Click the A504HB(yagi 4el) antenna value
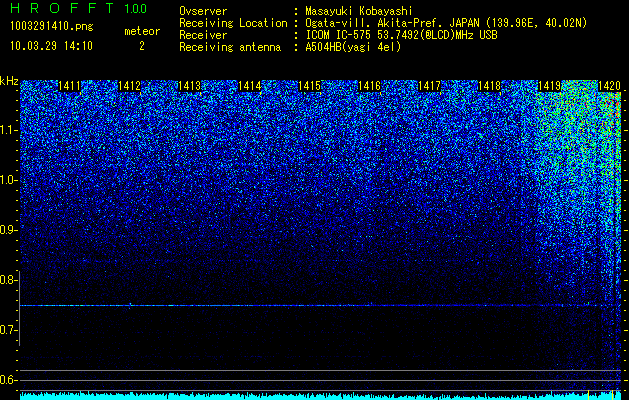The height and width of the screenshot is (400, 629). coord(353,47)
